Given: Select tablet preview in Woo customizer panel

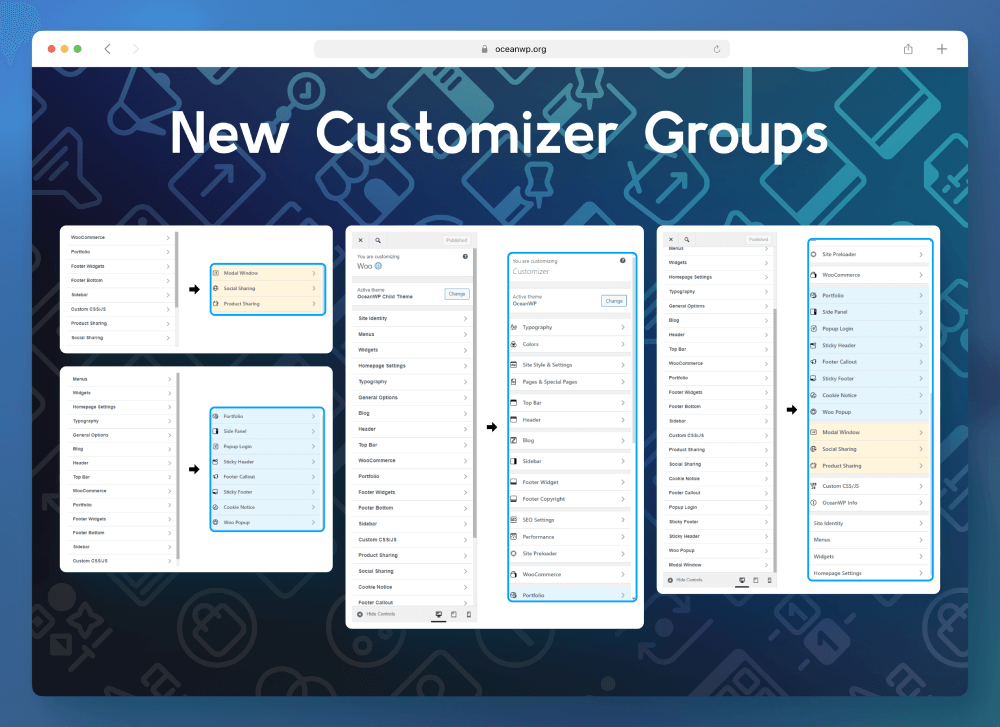Looking at the screenshot, I should 454,614.
